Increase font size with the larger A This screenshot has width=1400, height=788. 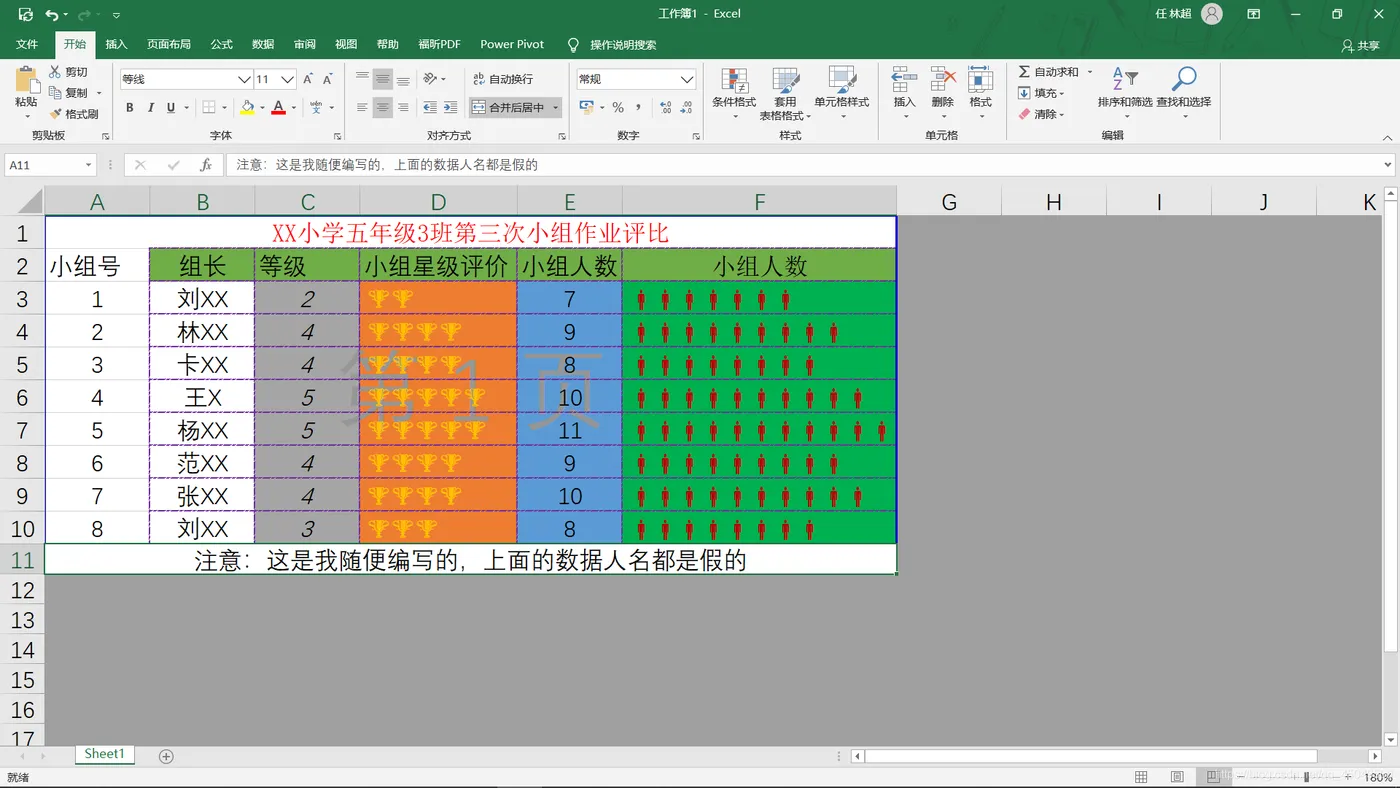pyautogui.click(x=308, y=79)
